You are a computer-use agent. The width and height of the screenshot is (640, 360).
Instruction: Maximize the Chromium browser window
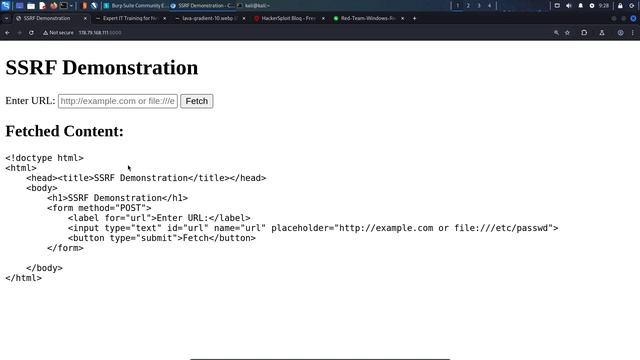click(x=623, y=18)
